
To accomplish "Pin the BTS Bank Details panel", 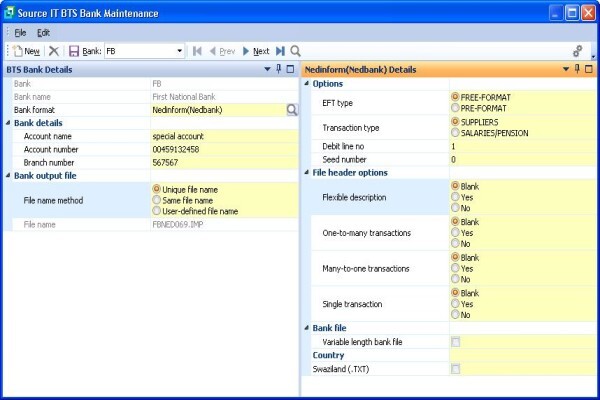I will click(x=279, y=69).
